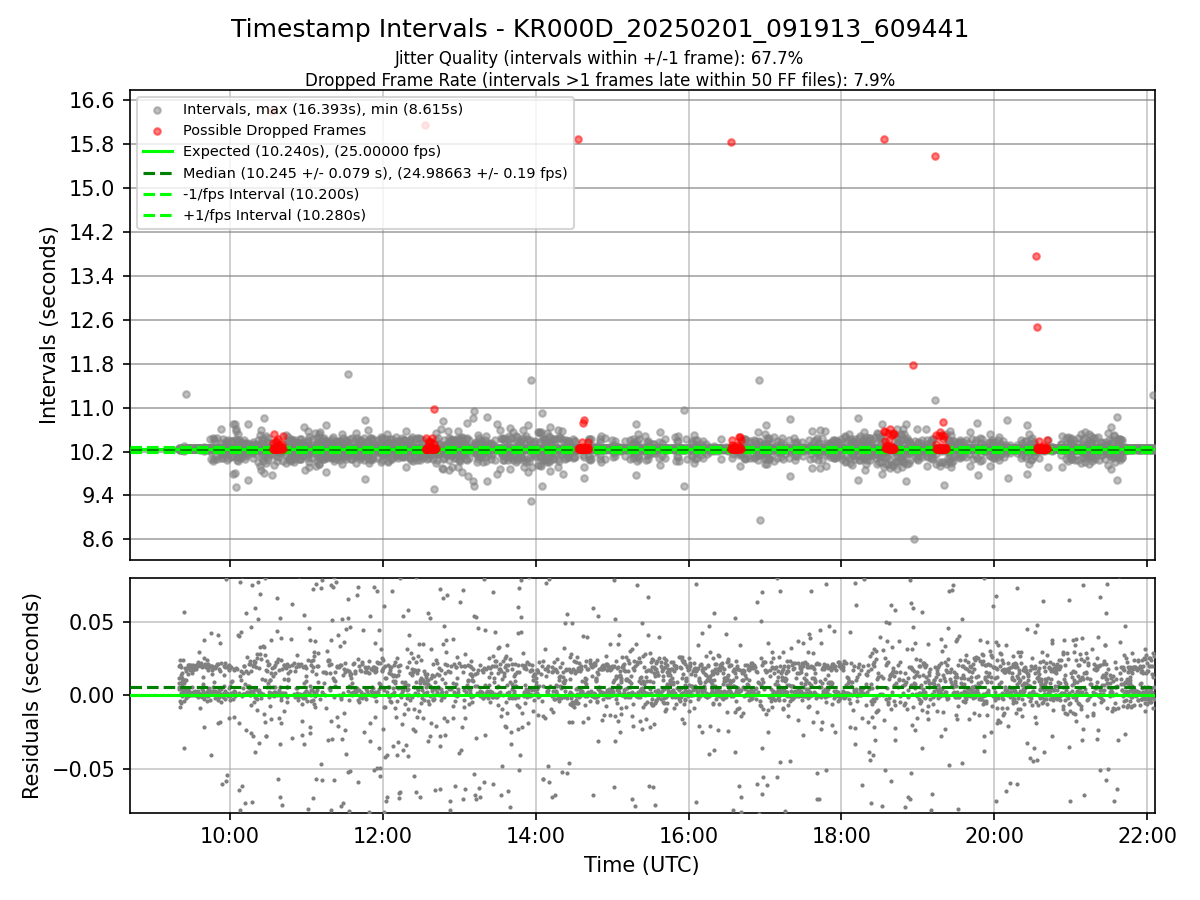Click residuals tick label 0.00
This screenshot has width=1200, height=900.
(93, 695)
